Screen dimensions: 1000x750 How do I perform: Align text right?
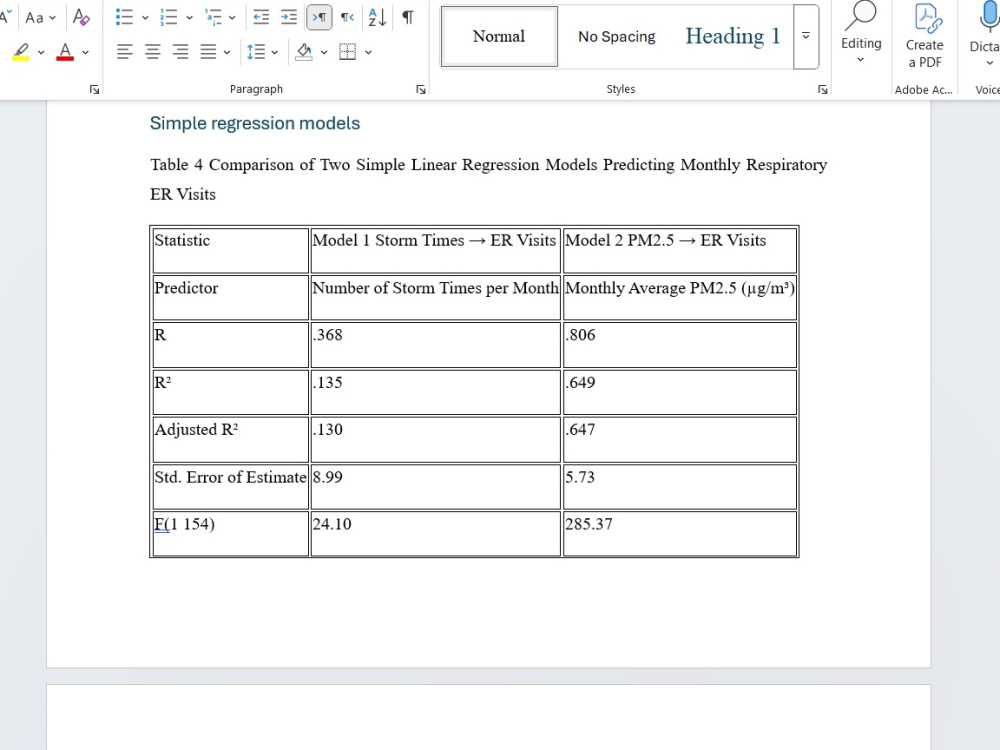(x=180, y=52)
